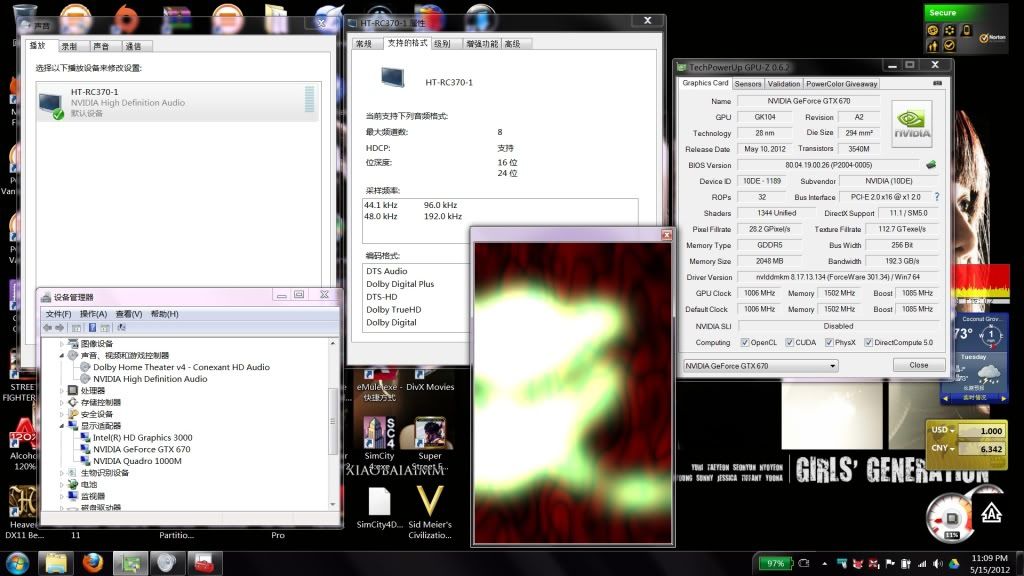Expand the 图像设备 tree node
Viewport: 1024px width, 576px height.
click(x=62, y=344)
